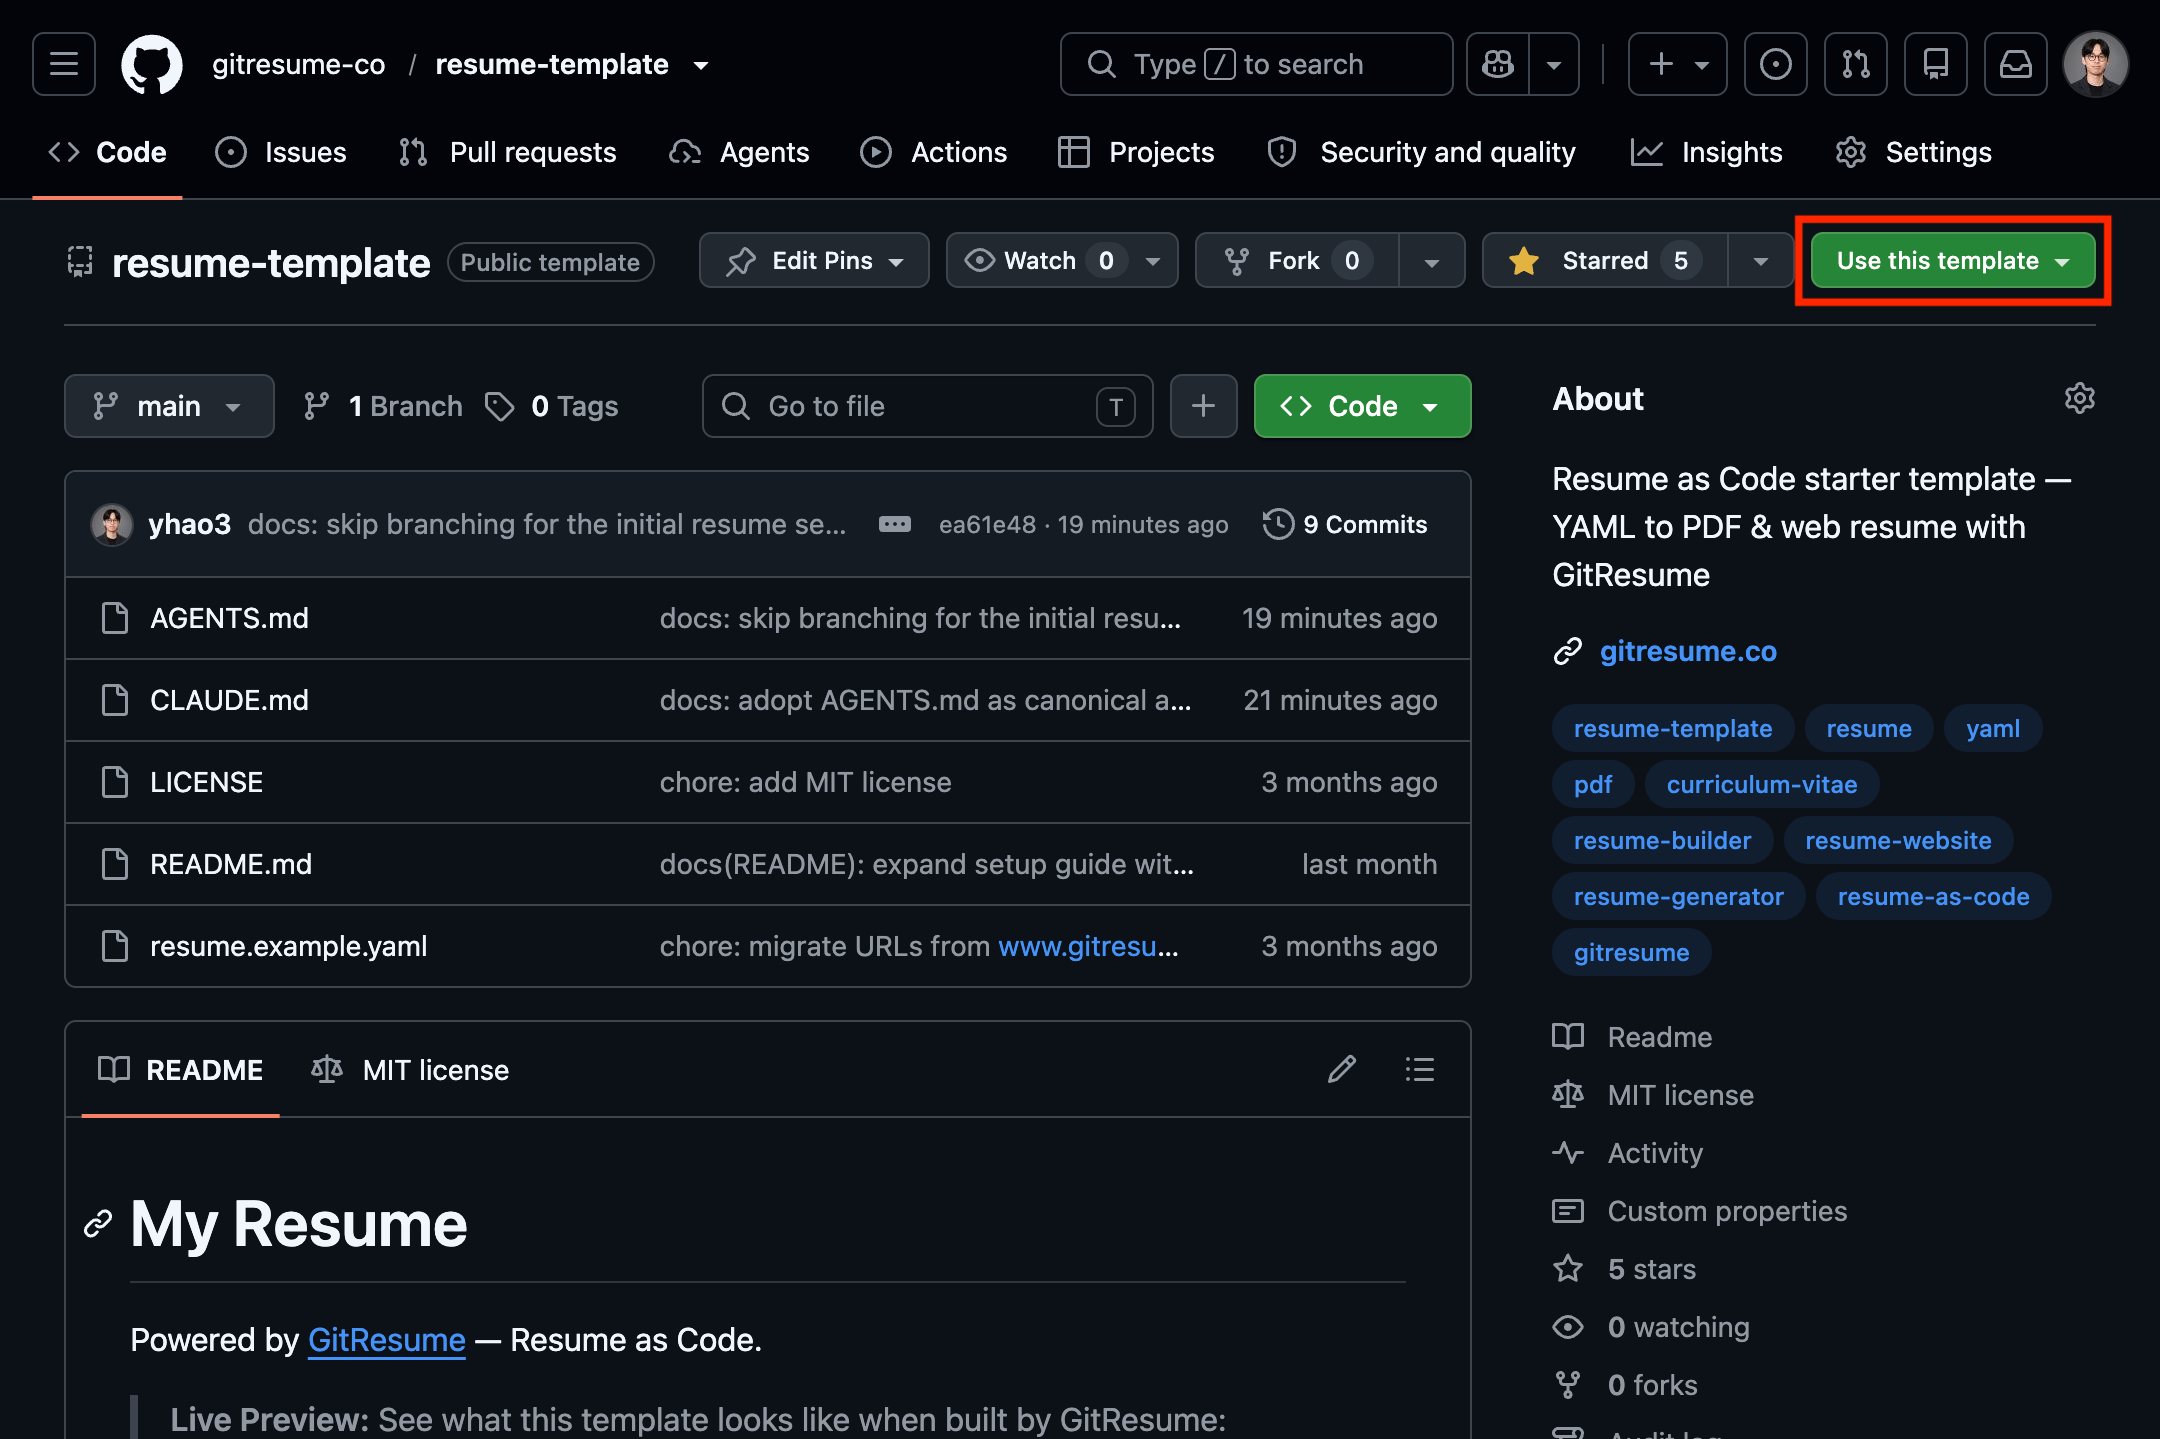The width and height of the screenshot is (2160, 1439).
Task: Expand the Copilot dropdown arrow in header
Action: 1554,64
